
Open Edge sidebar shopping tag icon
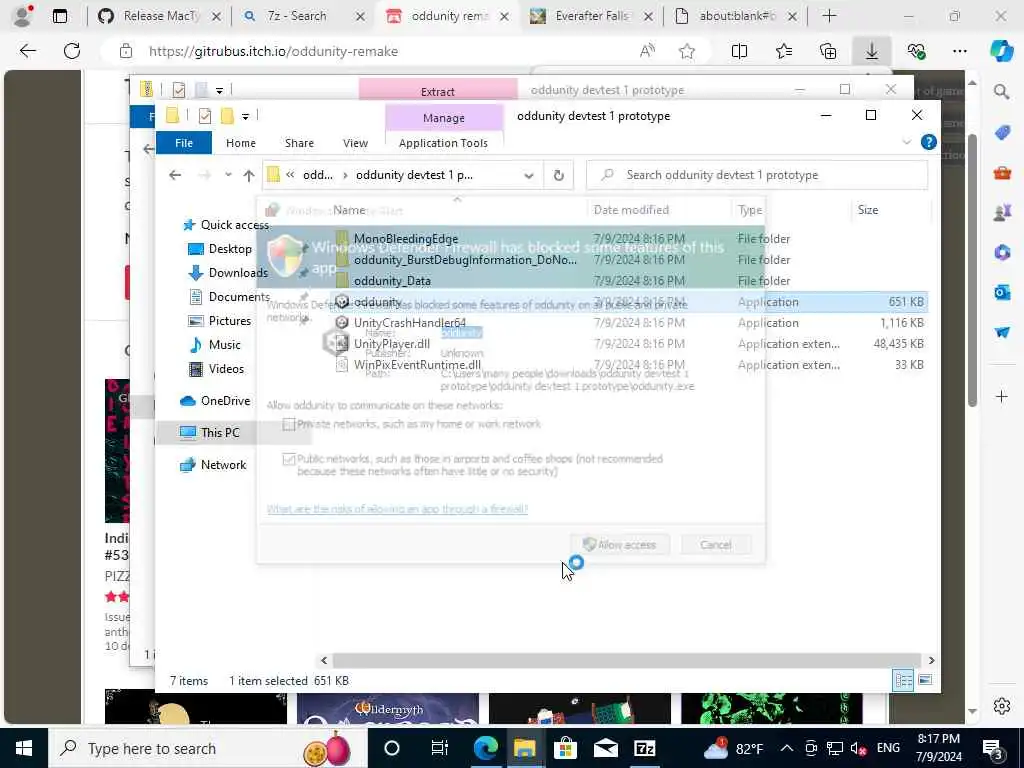[1002, 132]
